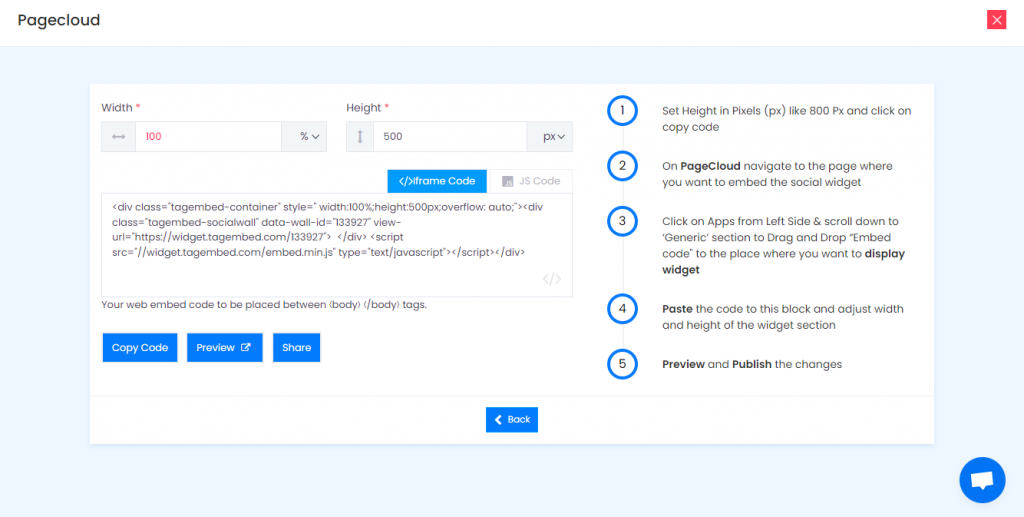
Task: Go Back with the Back button
Action: click(x=512, y=420)
